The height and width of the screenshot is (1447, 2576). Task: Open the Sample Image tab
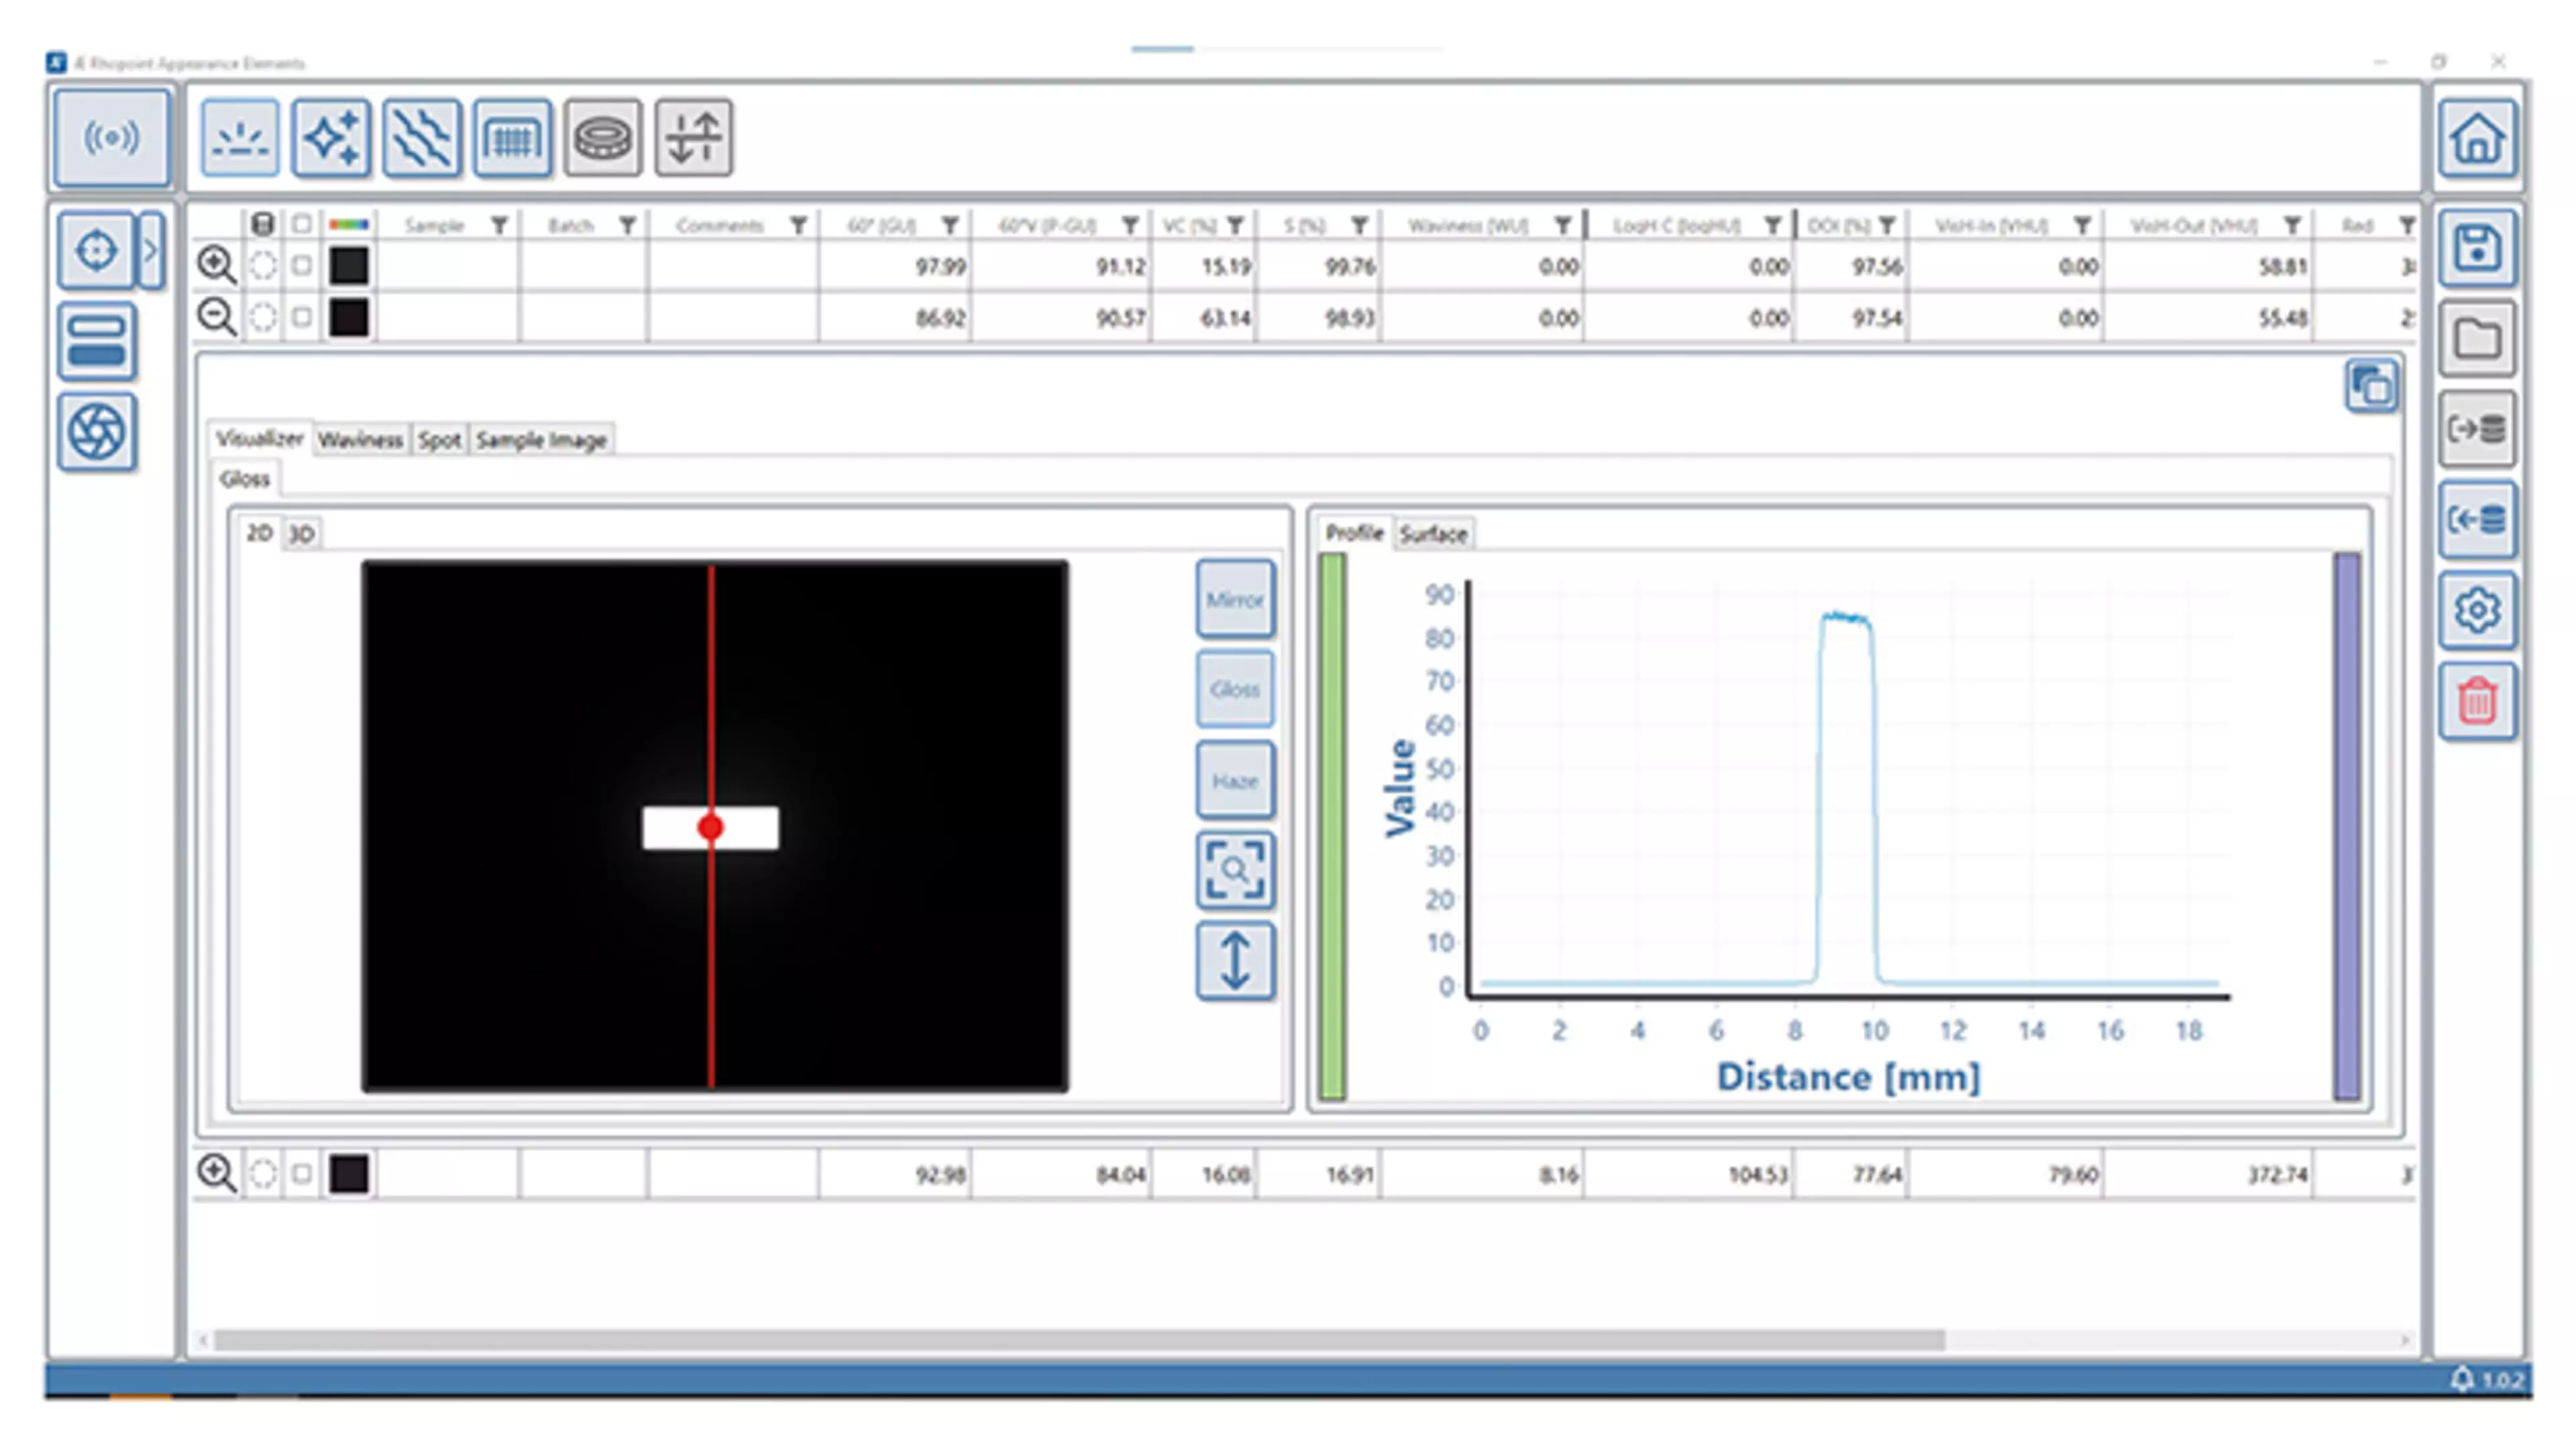click(541, 440)
